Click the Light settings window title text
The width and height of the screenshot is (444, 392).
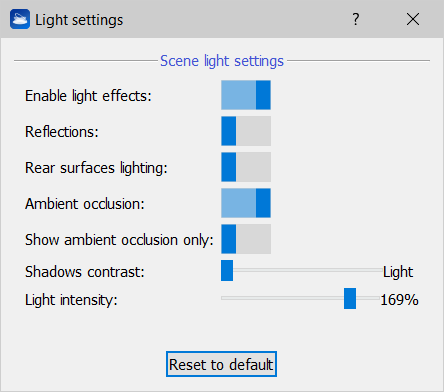tap(79, 20)
